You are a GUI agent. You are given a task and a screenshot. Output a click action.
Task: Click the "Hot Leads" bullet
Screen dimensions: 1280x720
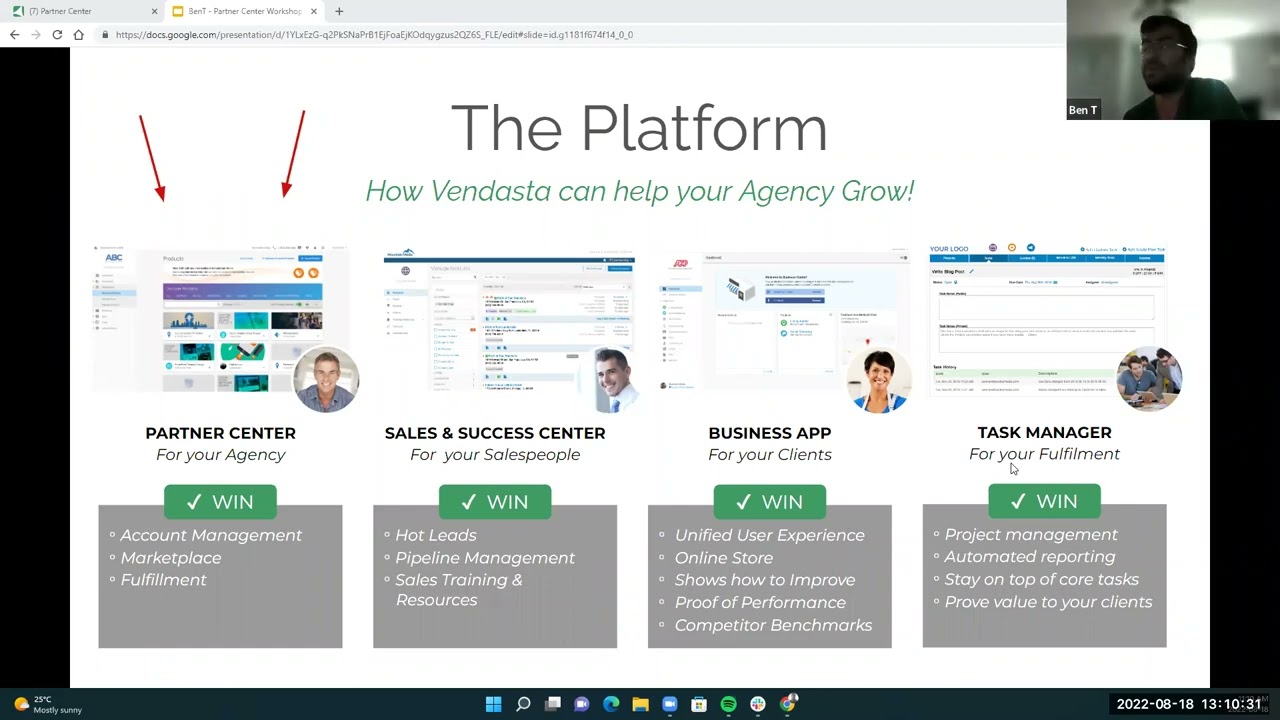(x=436, y=535)
